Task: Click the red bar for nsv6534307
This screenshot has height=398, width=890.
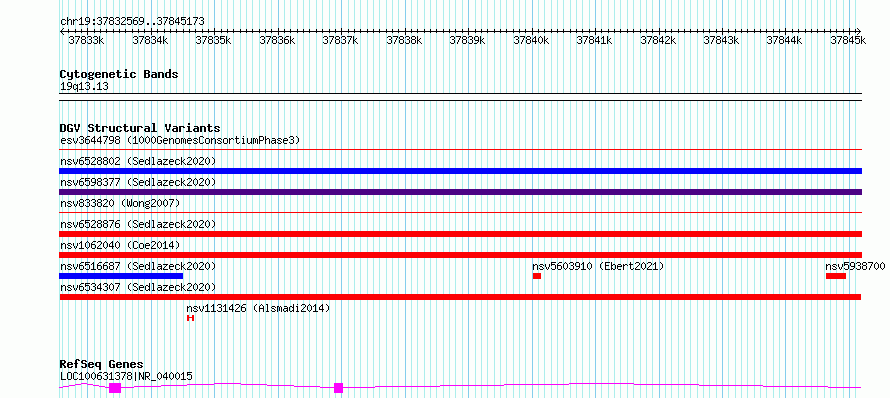Action: coord(460,297)
